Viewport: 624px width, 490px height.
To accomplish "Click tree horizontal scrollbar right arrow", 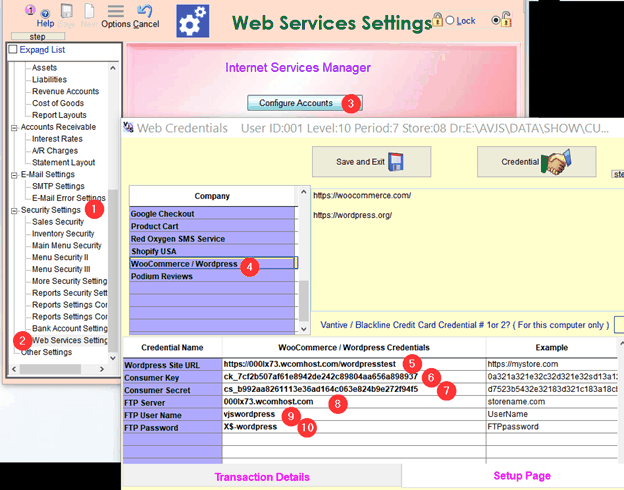I will (x=102, y=369).
